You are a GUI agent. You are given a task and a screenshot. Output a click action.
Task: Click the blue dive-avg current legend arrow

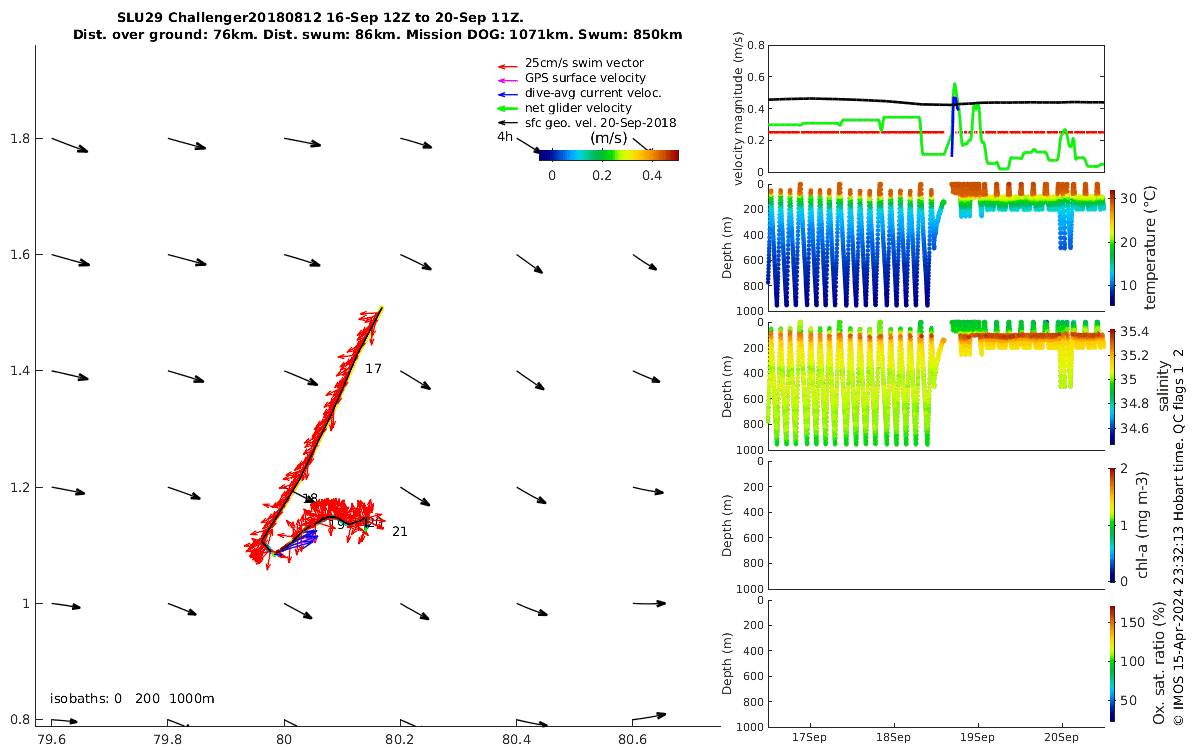click(507, 93)
